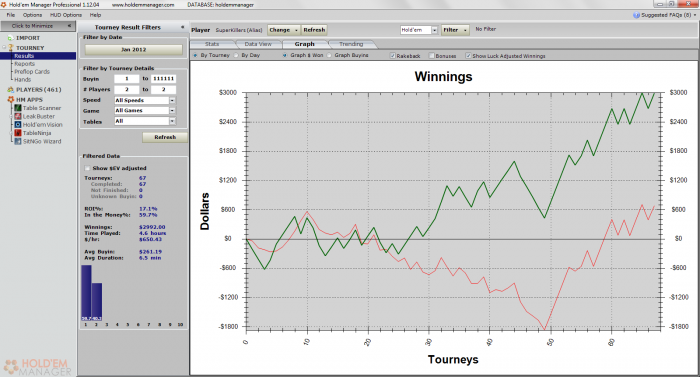Image resolution: width=700 pixels, height=377 pixels.
Task: Open the Help menu
Action: point(95,15)
